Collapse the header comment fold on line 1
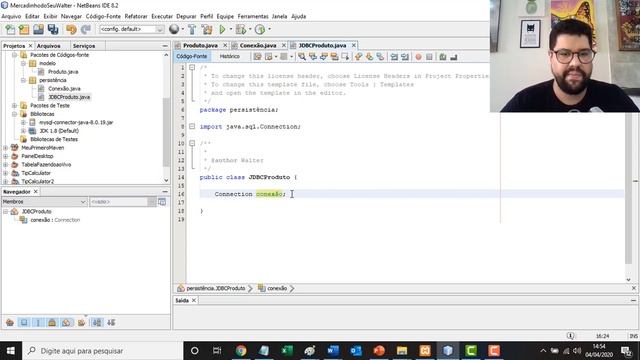This screenshot has height=360, width=640. point(192,67)
